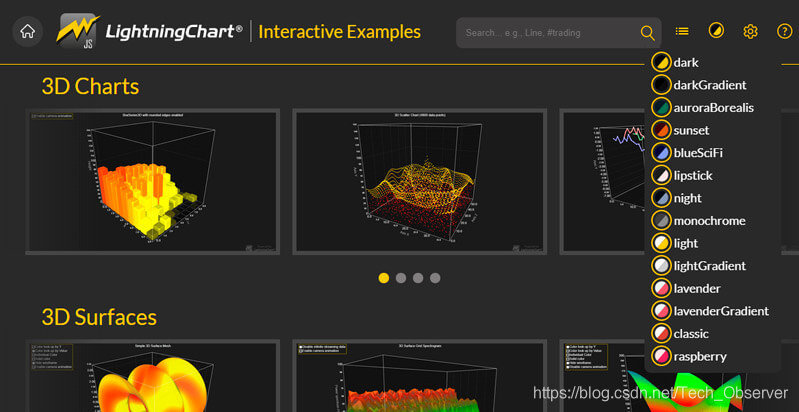Select the lightGradient theme

point(698,266)
